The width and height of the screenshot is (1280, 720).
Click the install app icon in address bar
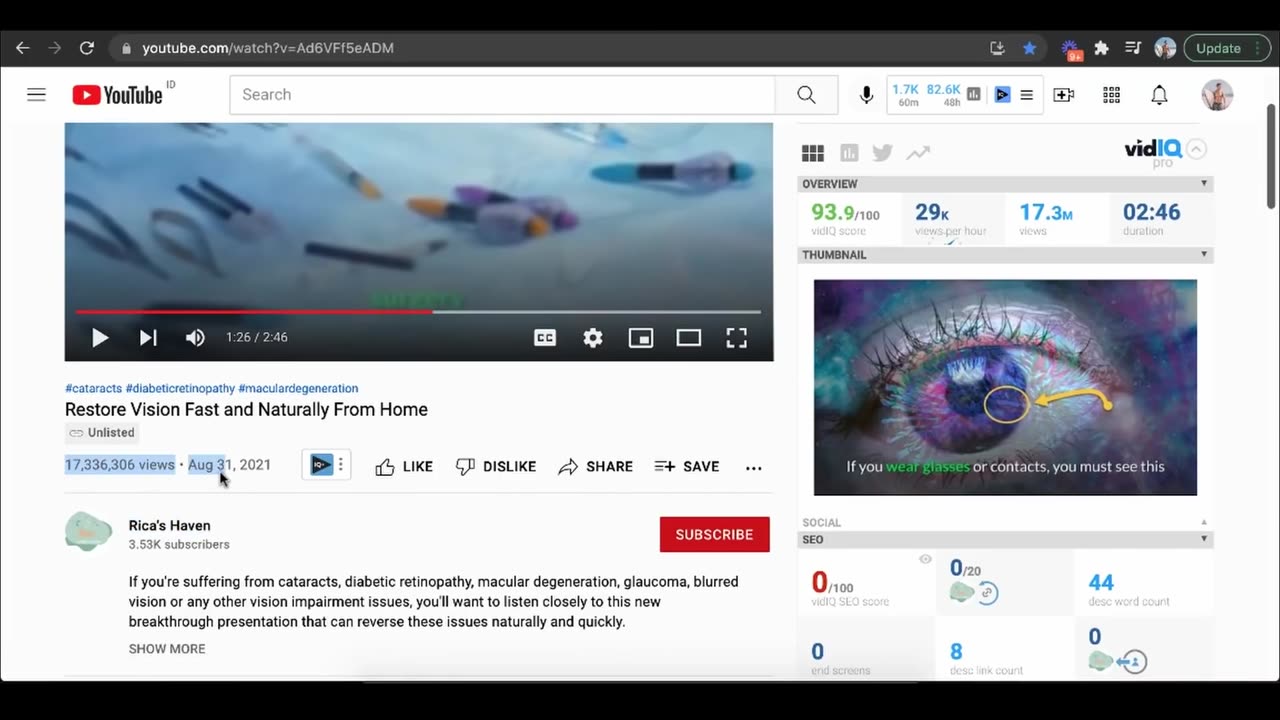click(x=997, y=48)
